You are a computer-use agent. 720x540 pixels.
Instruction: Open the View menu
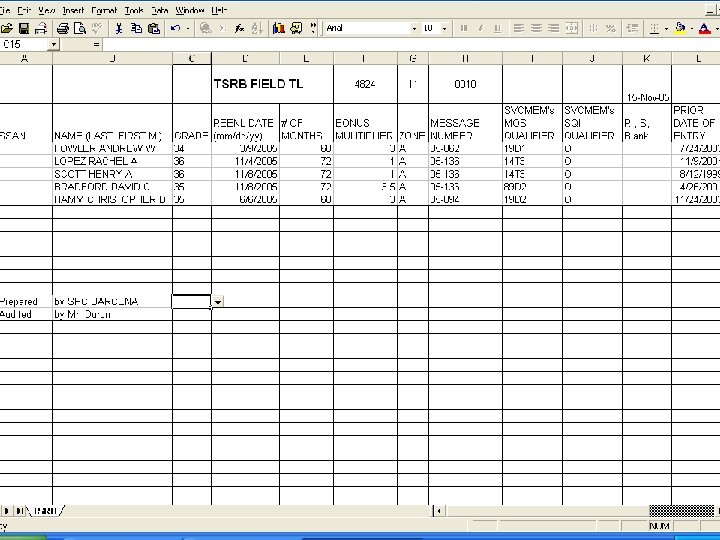click(x=46, y=10)
